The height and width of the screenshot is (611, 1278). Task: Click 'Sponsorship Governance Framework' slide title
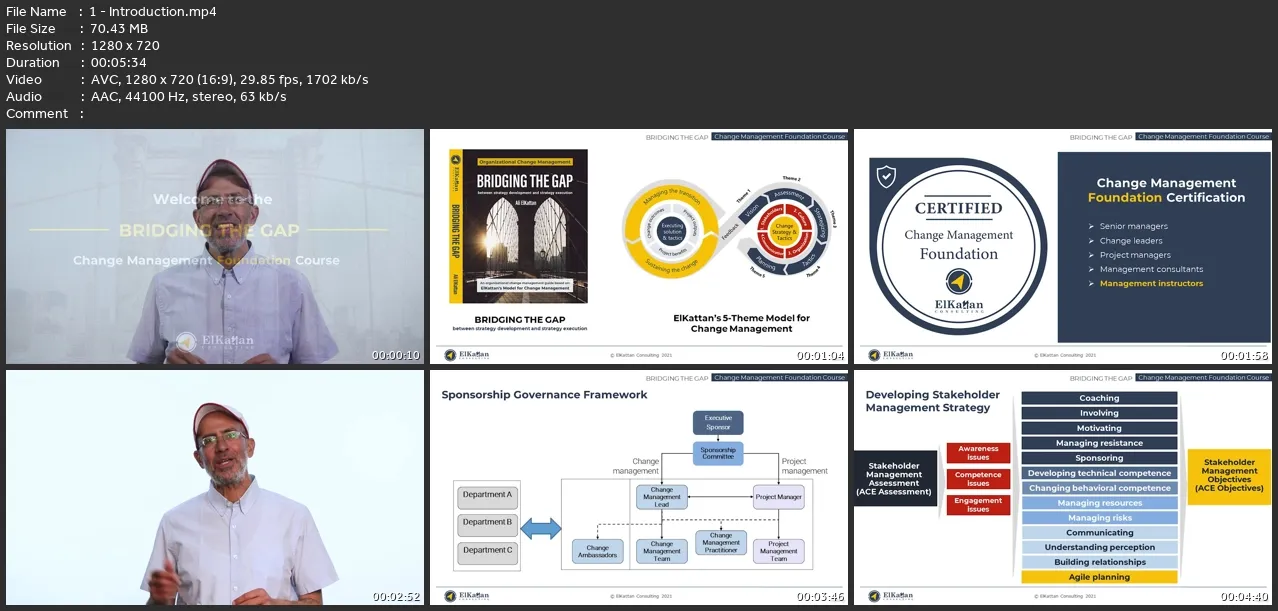coord(544,395)
